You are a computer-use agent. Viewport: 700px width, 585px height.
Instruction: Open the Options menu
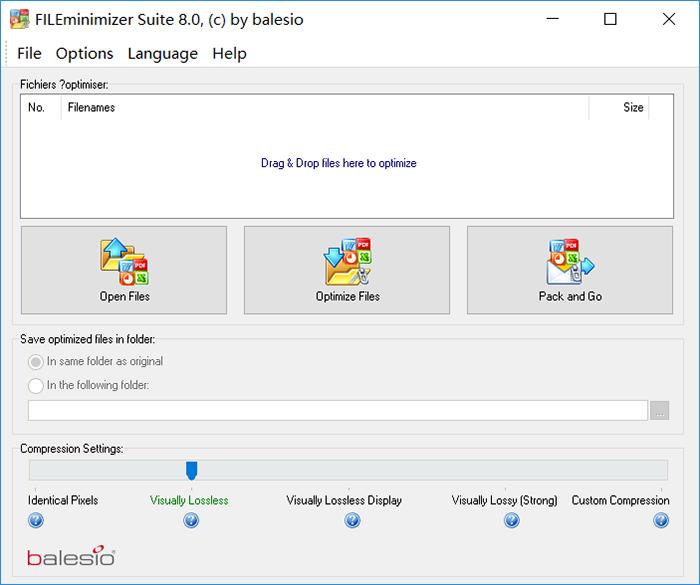84,53
